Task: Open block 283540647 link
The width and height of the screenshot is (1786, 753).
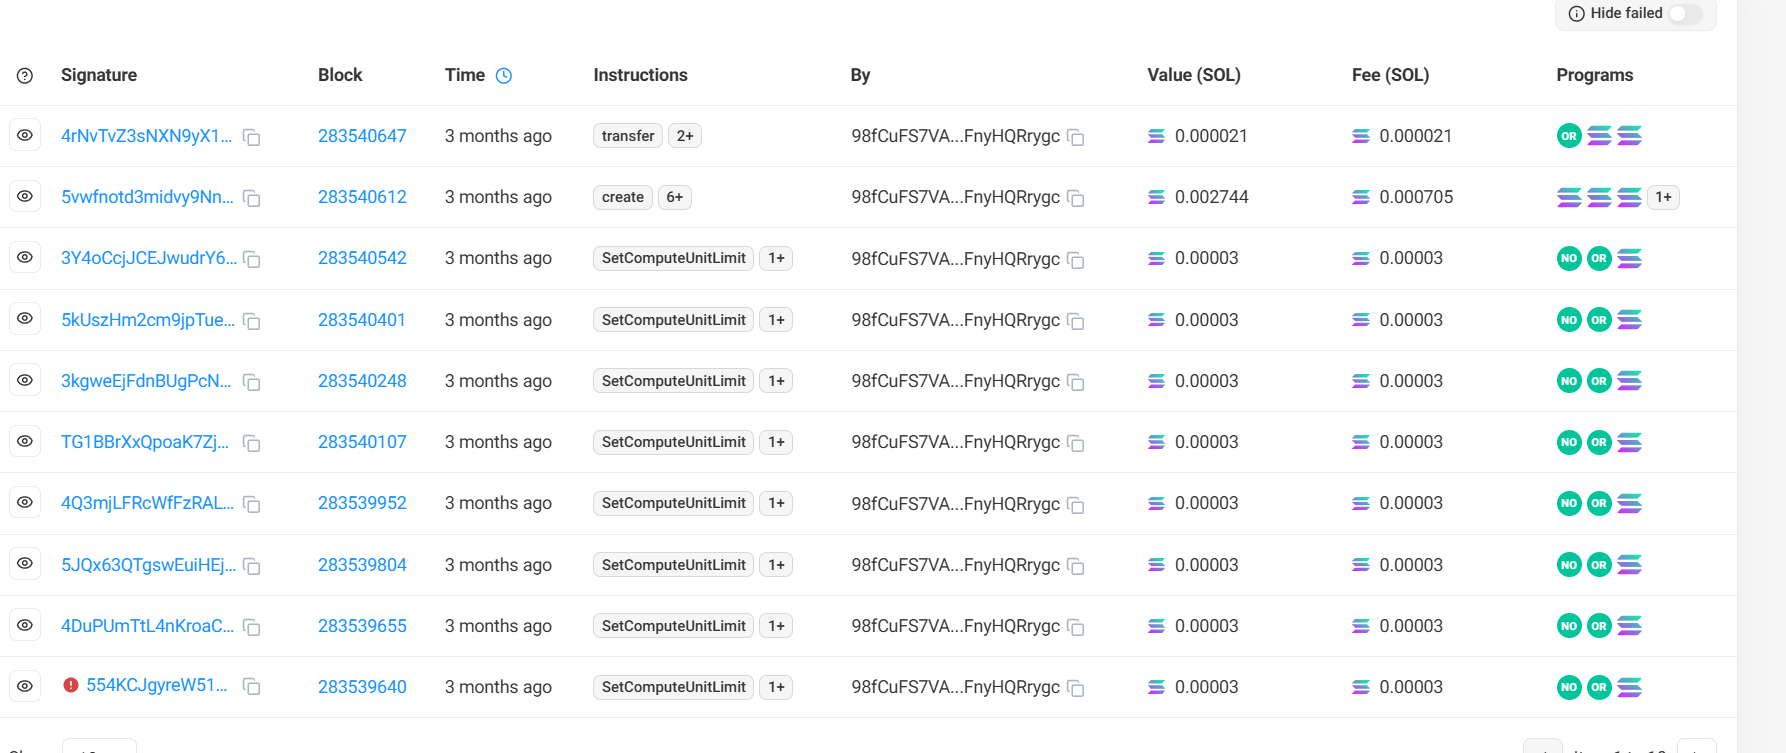Action: tap(362, 136)
